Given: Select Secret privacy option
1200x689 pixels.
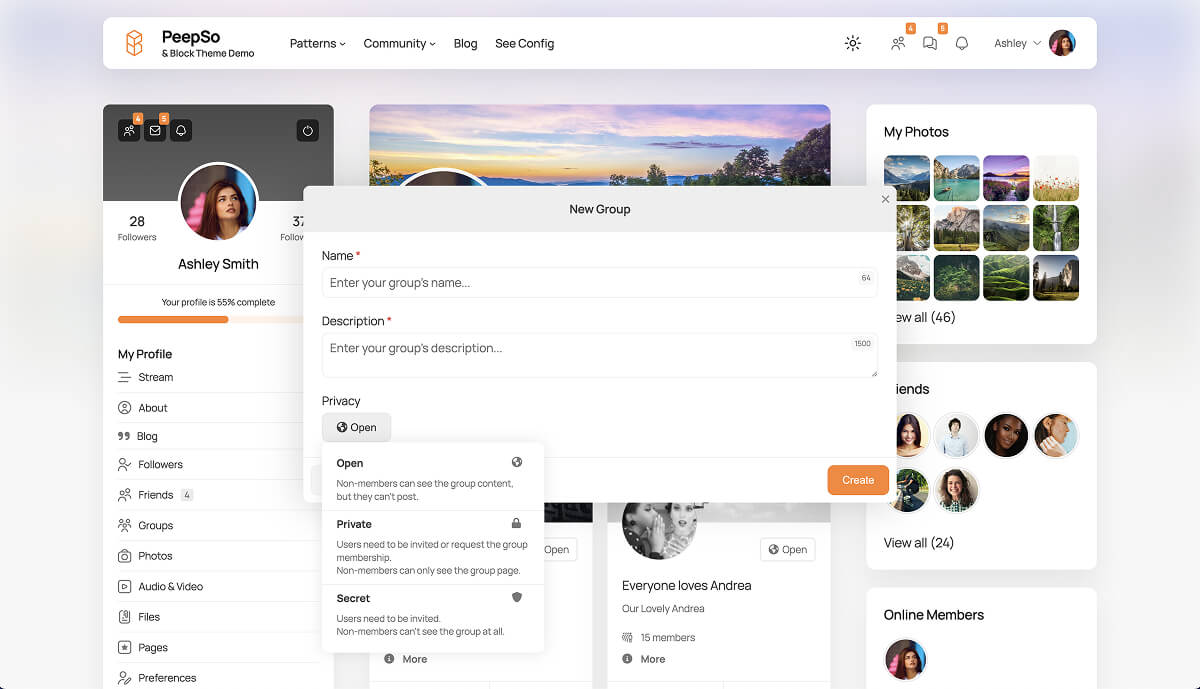Looking at the screenshot, I should point(433,615).
